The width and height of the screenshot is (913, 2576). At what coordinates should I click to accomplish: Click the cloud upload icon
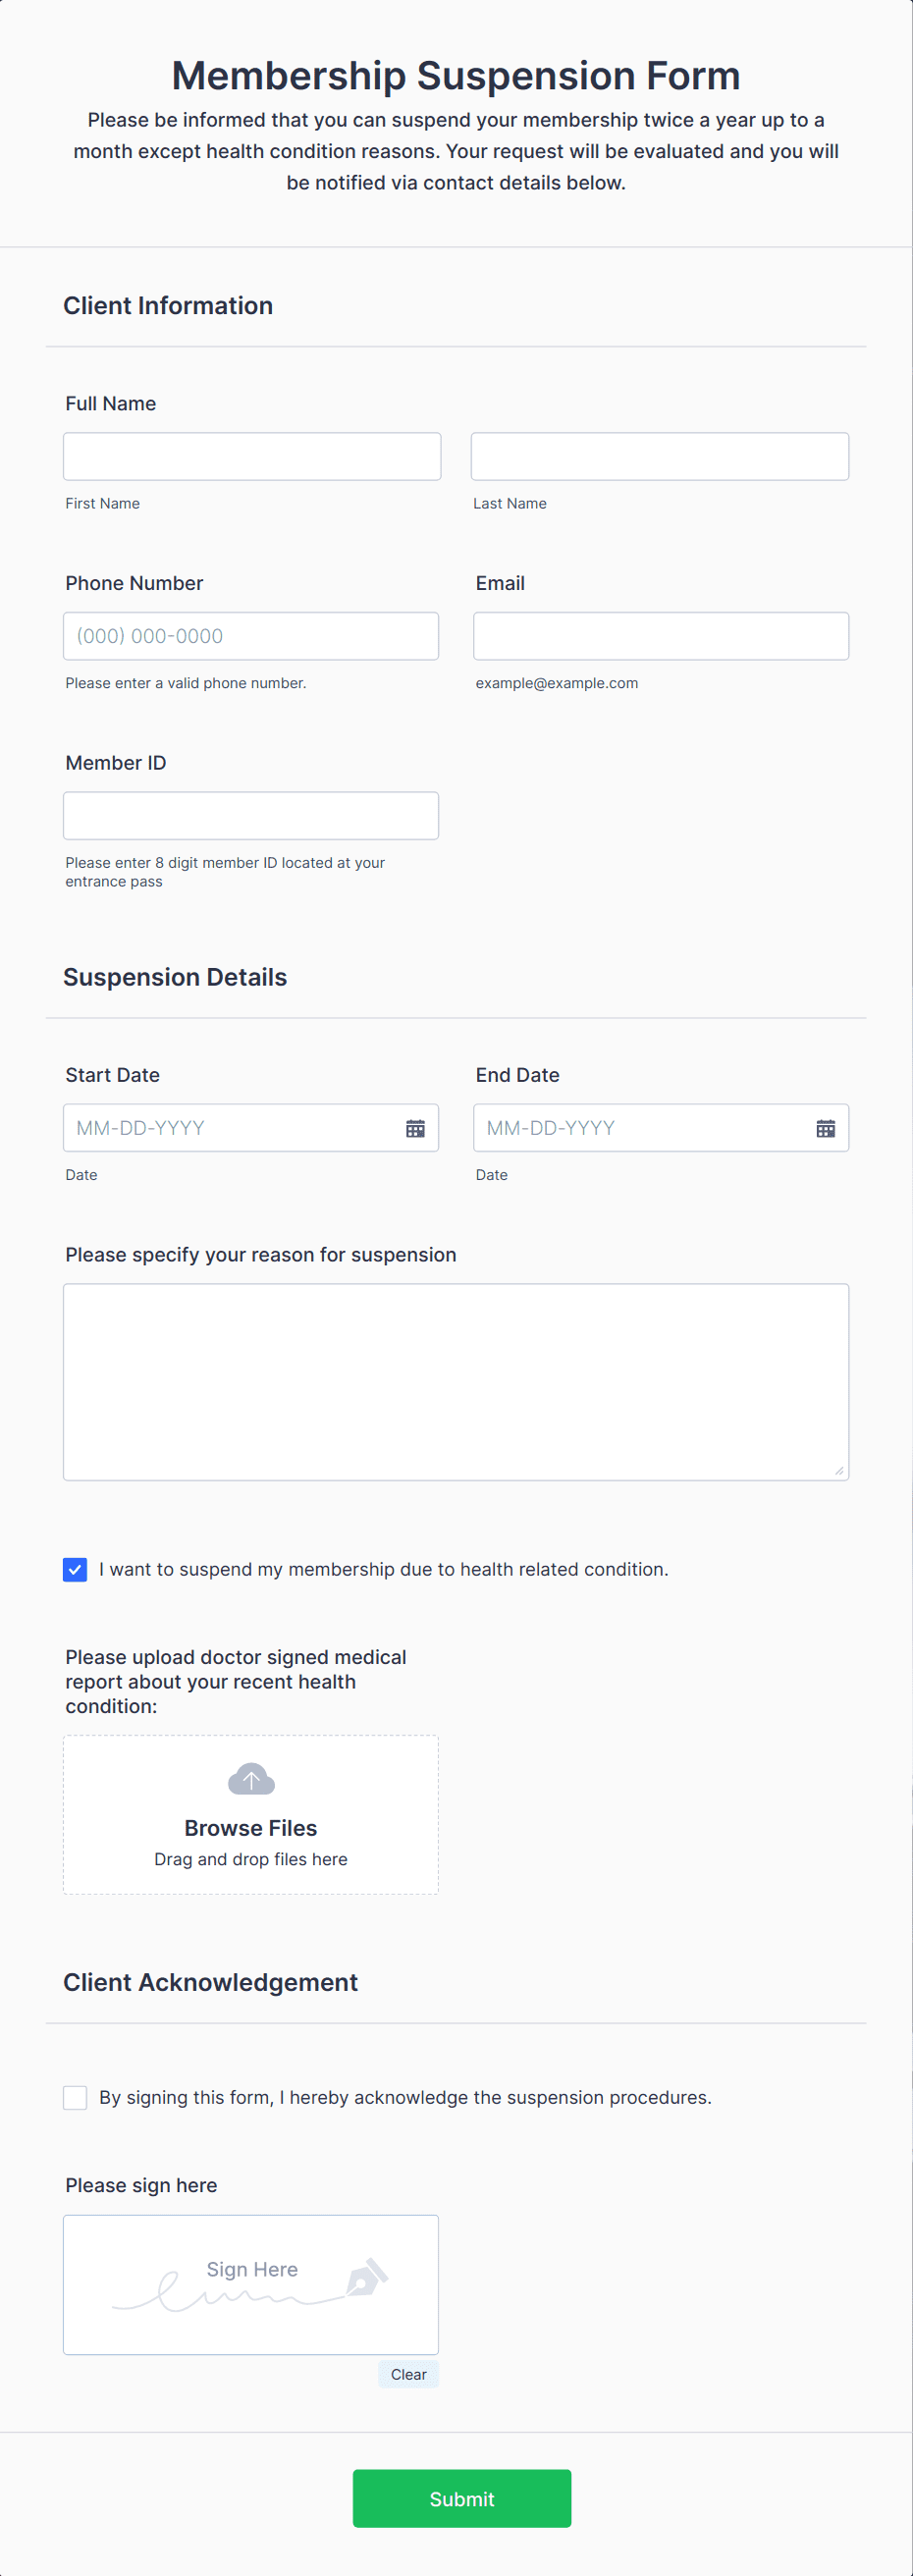251,1780
